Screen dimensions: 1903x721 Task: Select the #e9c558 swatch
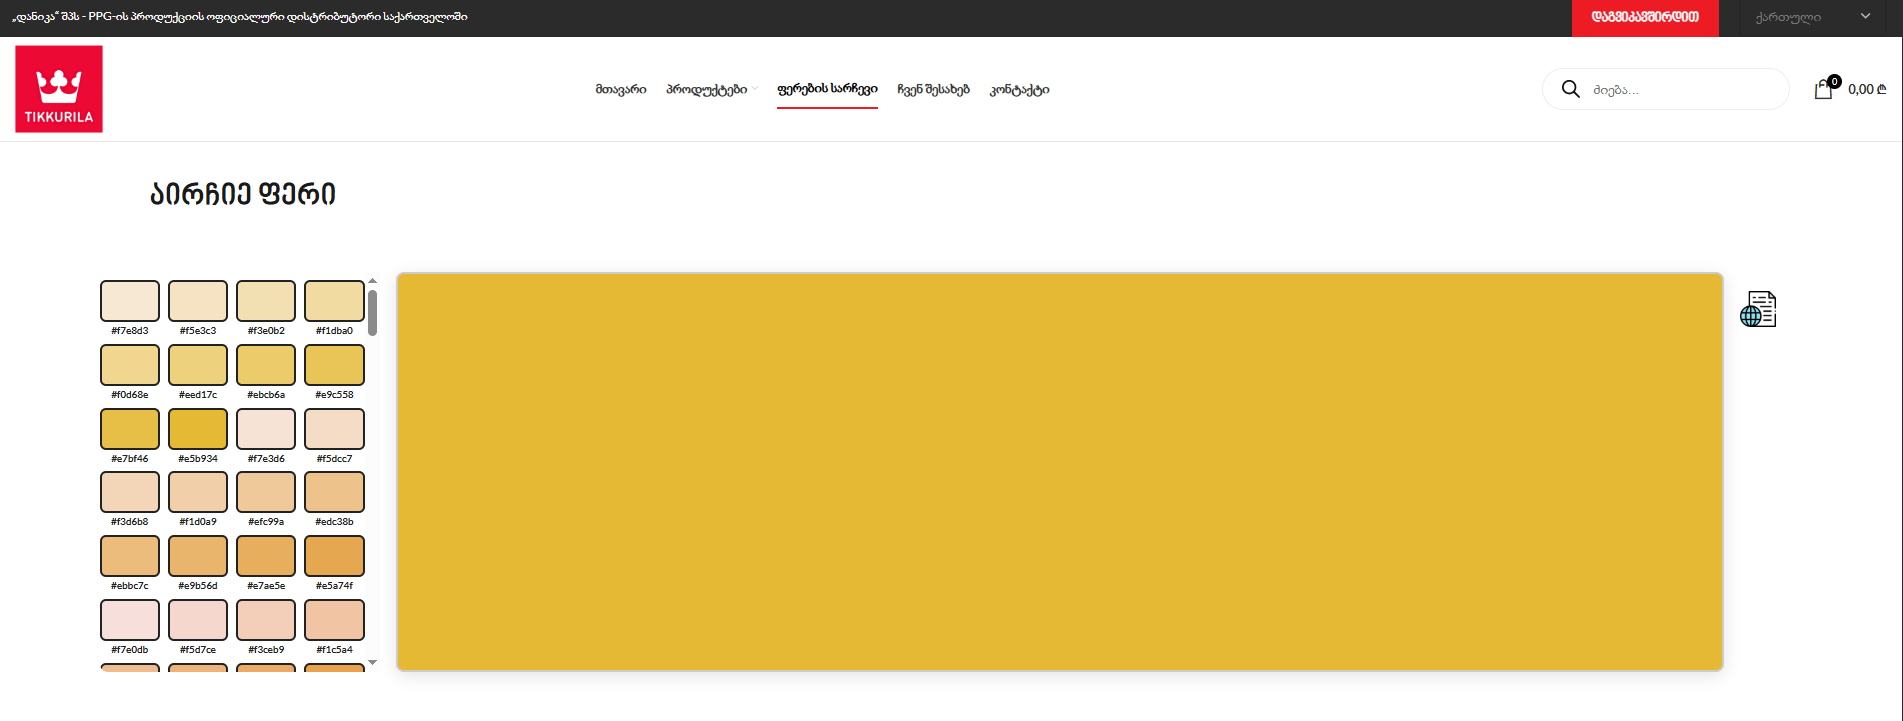pos(334,365)
